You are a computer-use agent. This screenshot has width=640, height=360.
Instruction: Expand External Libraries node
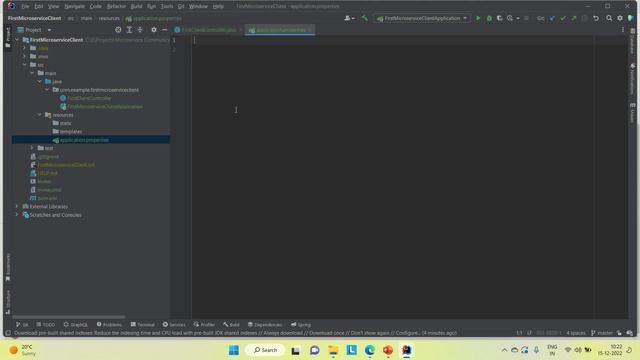(17, 206)
